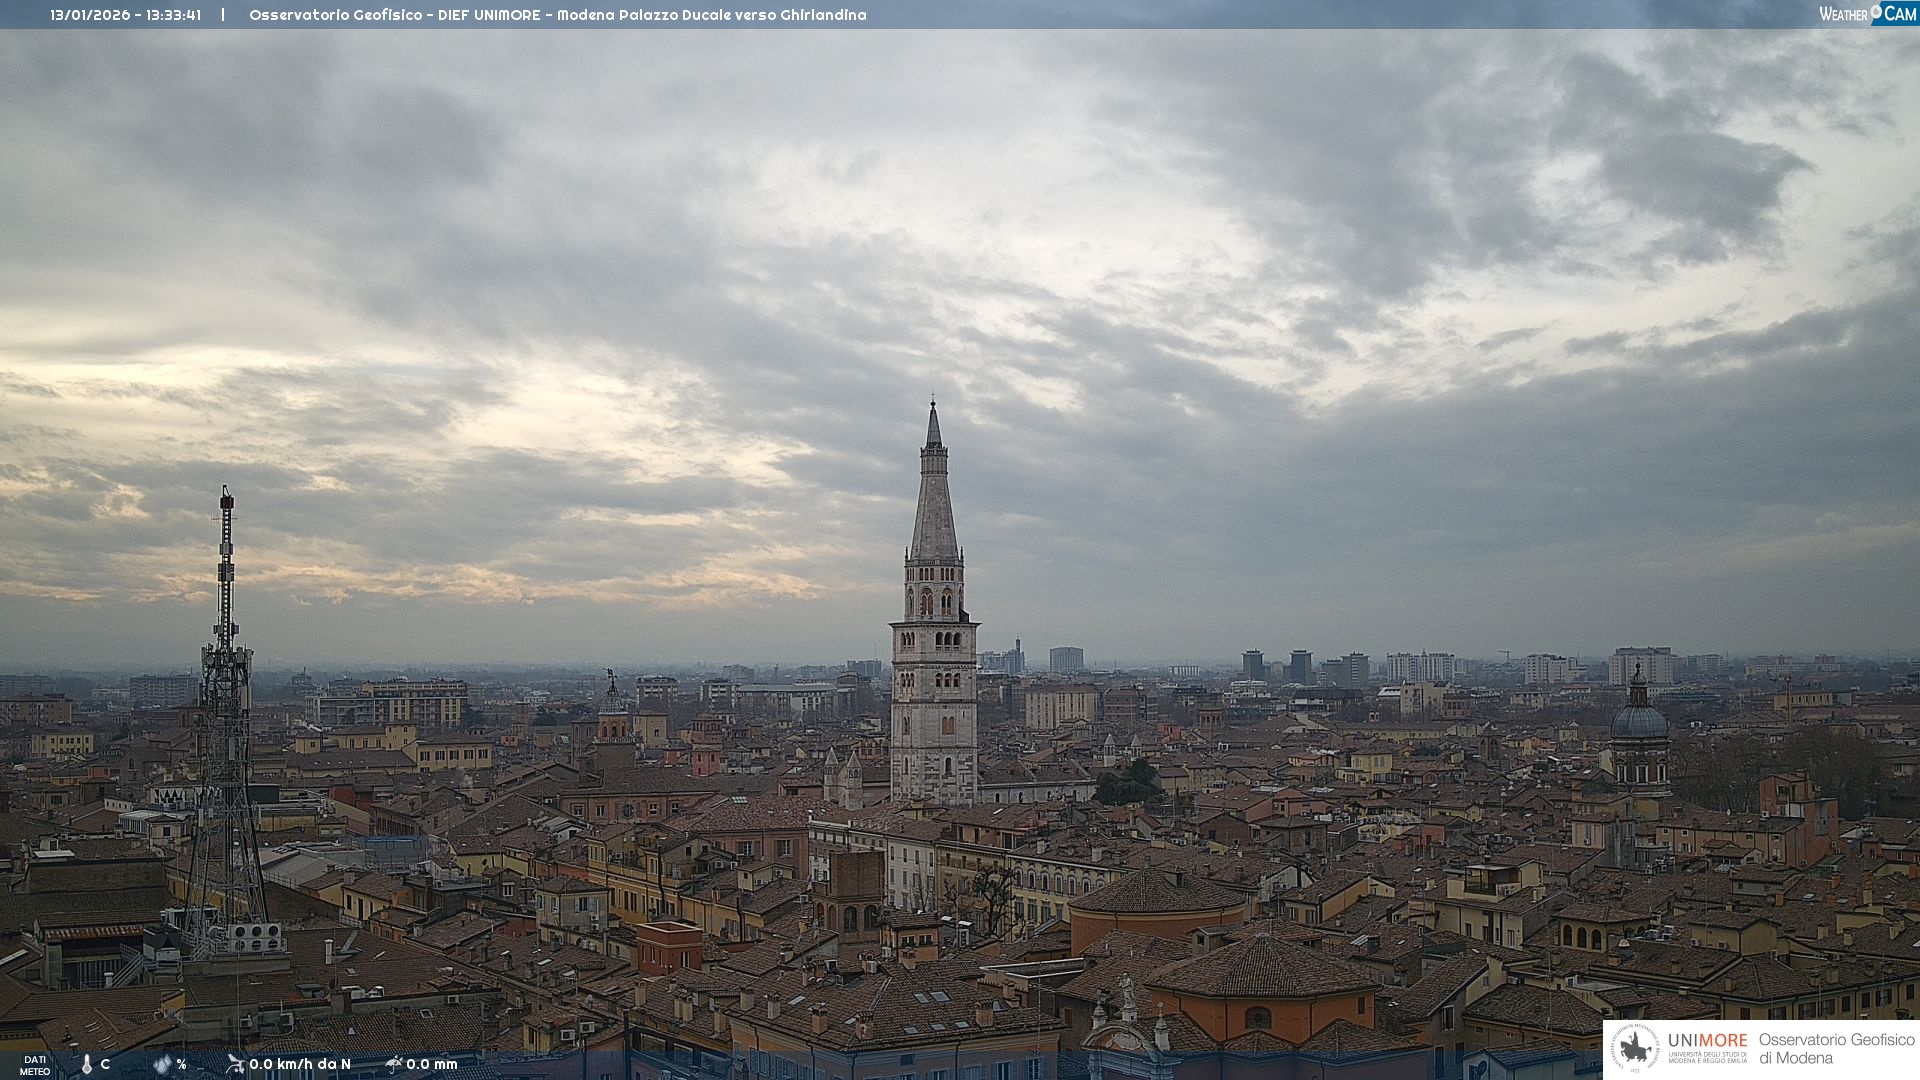The height and width of the screenshot is (1080, 1920).
Task: Click the humidity percent symbol
Action: pos(181,1064)
